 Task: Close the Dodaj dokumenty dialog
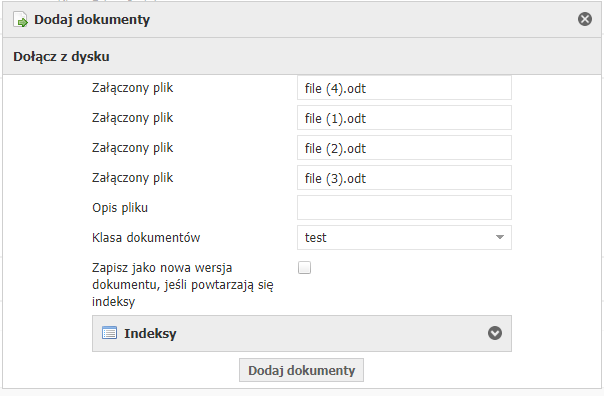pos(585,19)
